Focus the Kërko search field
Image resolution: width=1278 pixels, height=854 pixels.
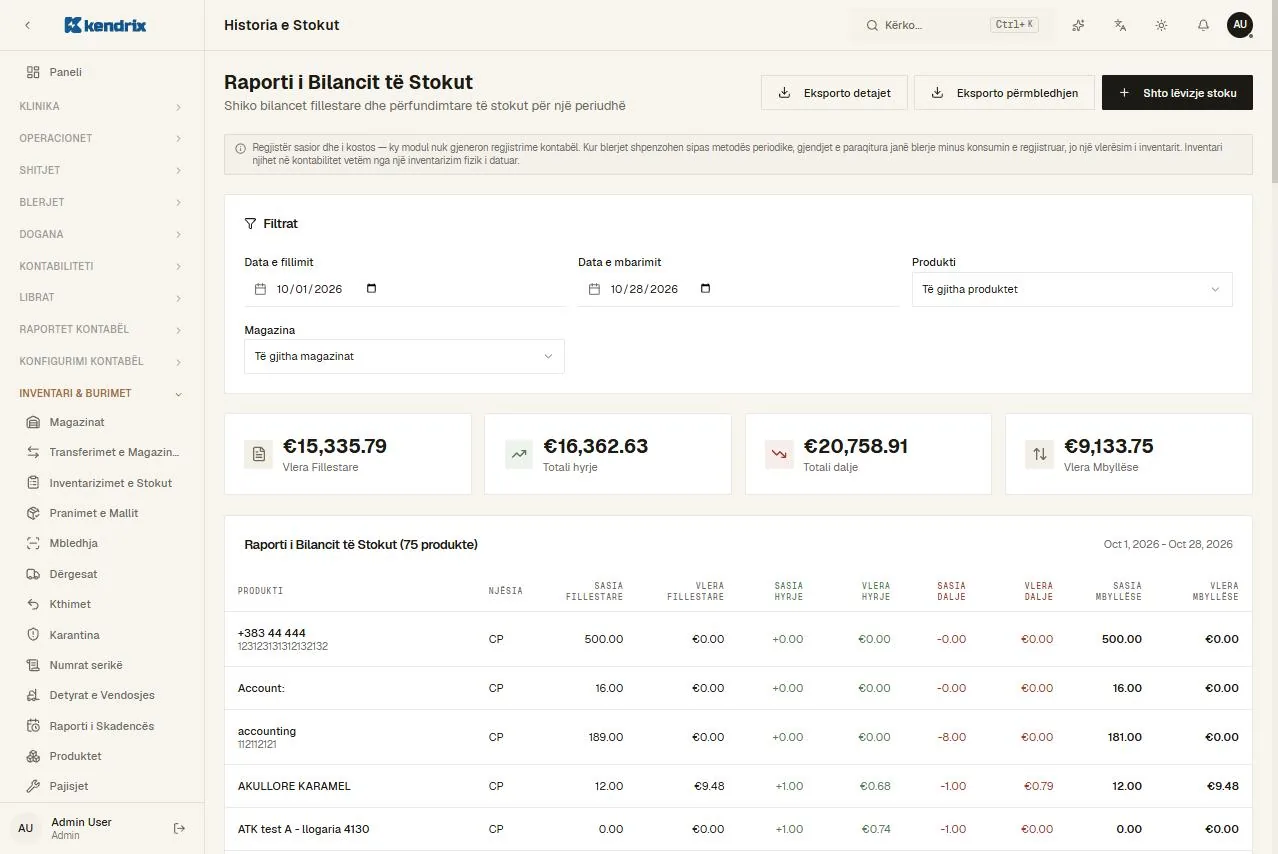tap(953, 25)
